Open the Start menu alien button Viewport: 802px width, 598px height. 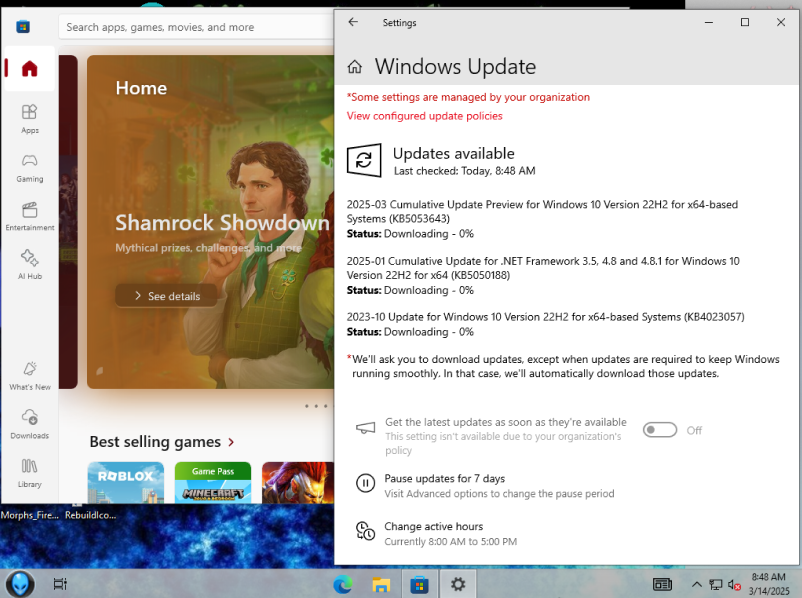pyautogui.click(x=20, y=584)
